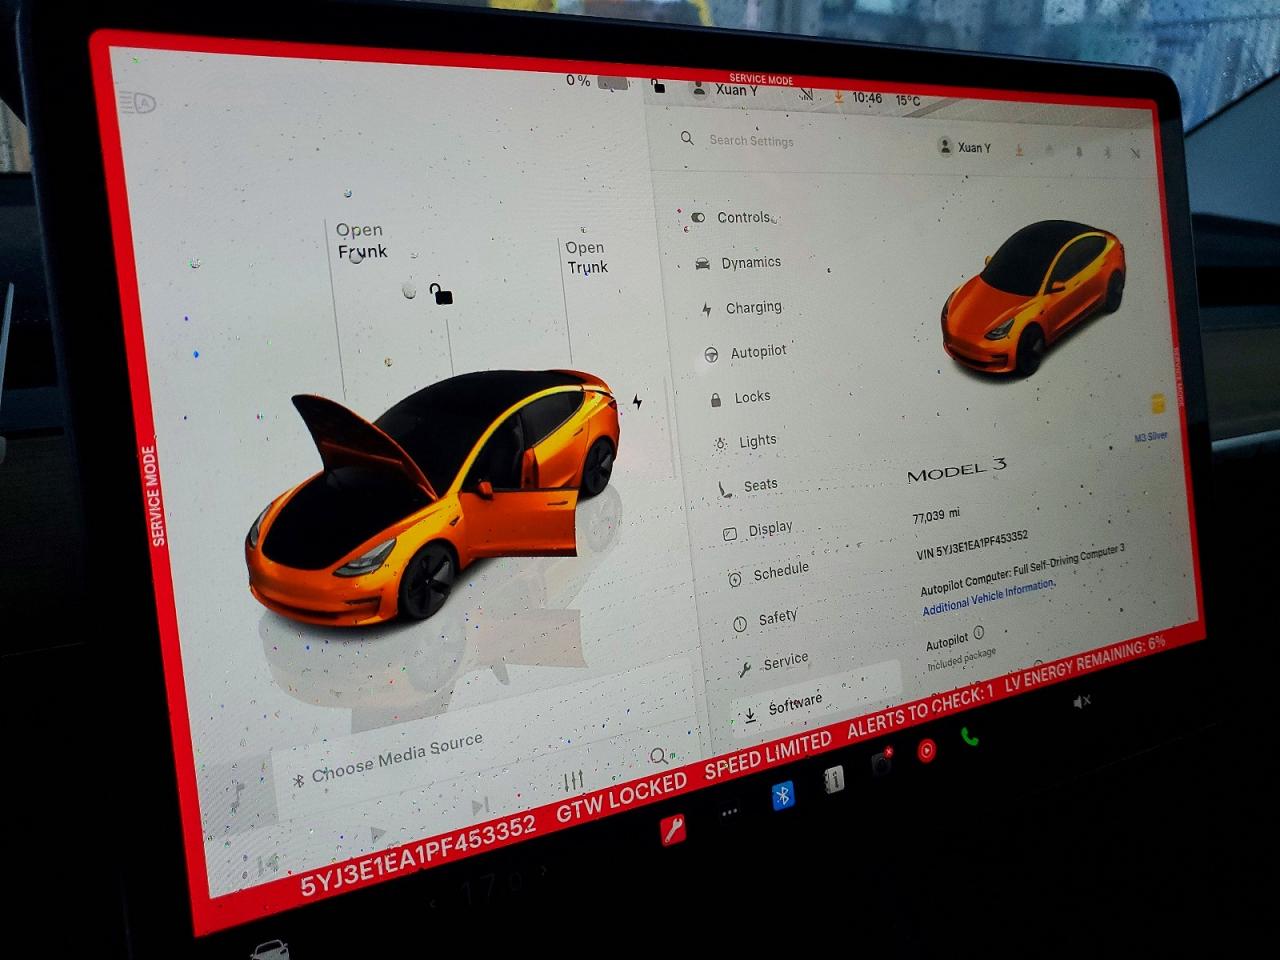The width and height of the screenshot is (1280, 960).
Task: Tap the software download arrow in status bar
Action: (x=838, y=98)
